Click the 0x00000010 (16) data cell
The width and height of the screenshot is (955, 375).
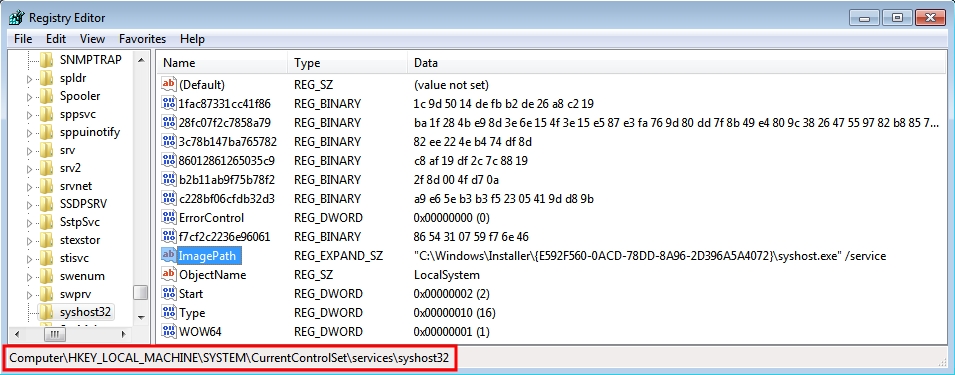(x=454, y=313)
